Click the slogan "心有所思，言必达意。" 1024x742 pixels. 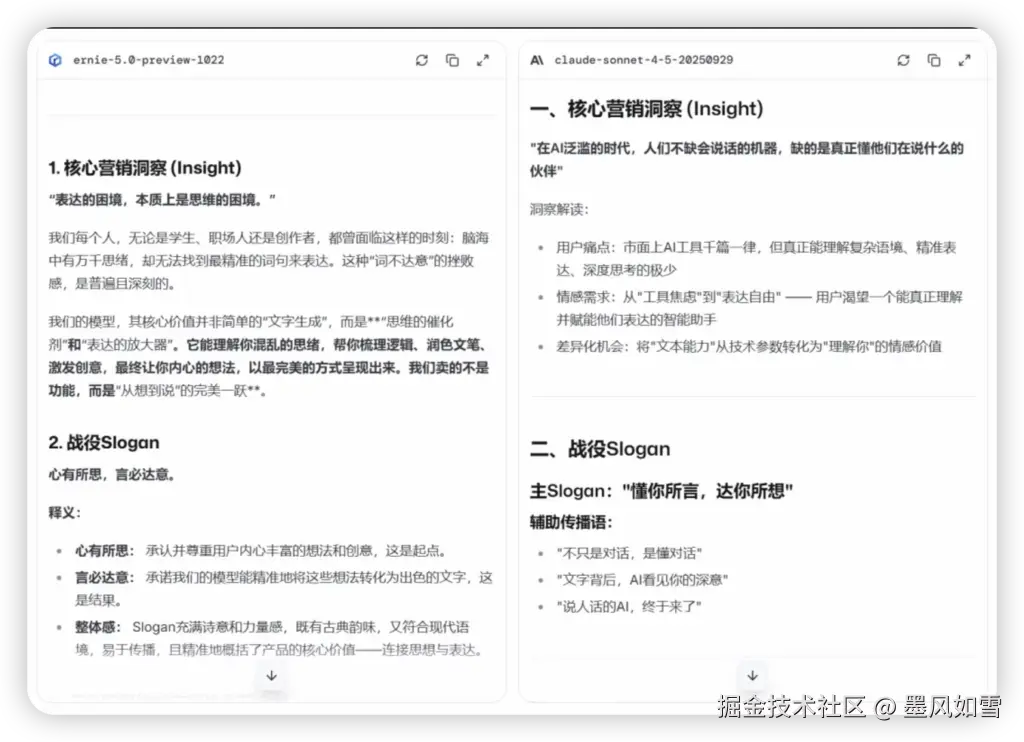pos(112,475)
